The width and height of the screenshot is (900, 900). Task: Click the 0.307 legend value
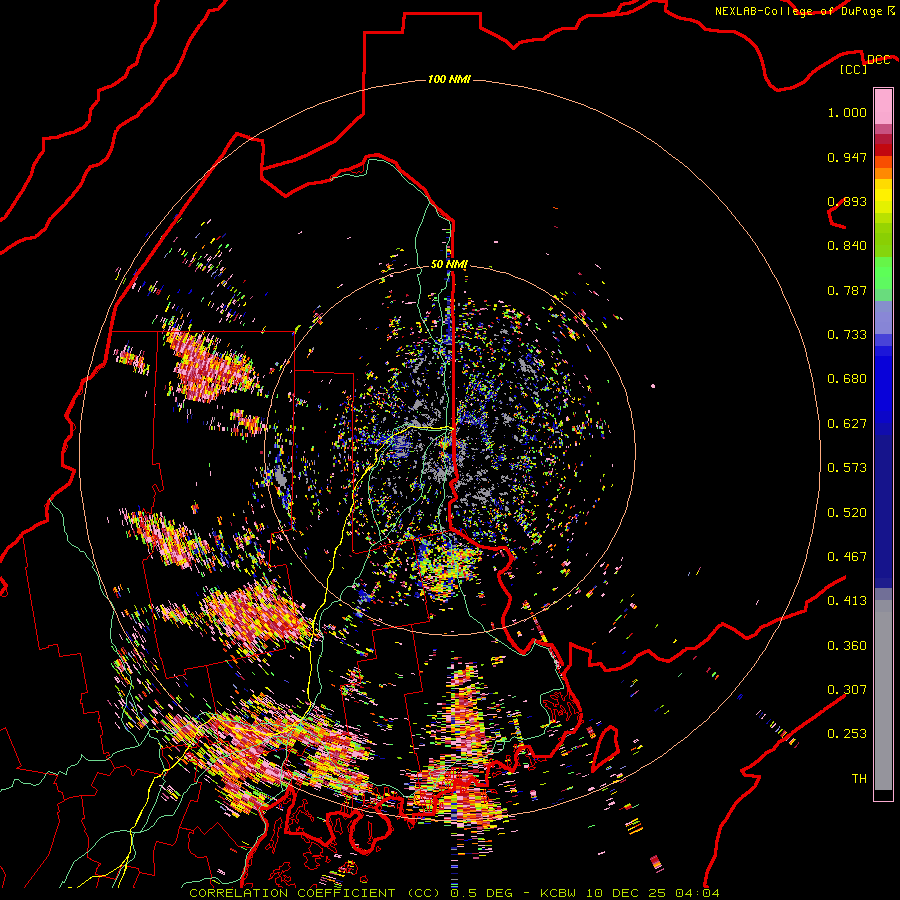[847, 690]
